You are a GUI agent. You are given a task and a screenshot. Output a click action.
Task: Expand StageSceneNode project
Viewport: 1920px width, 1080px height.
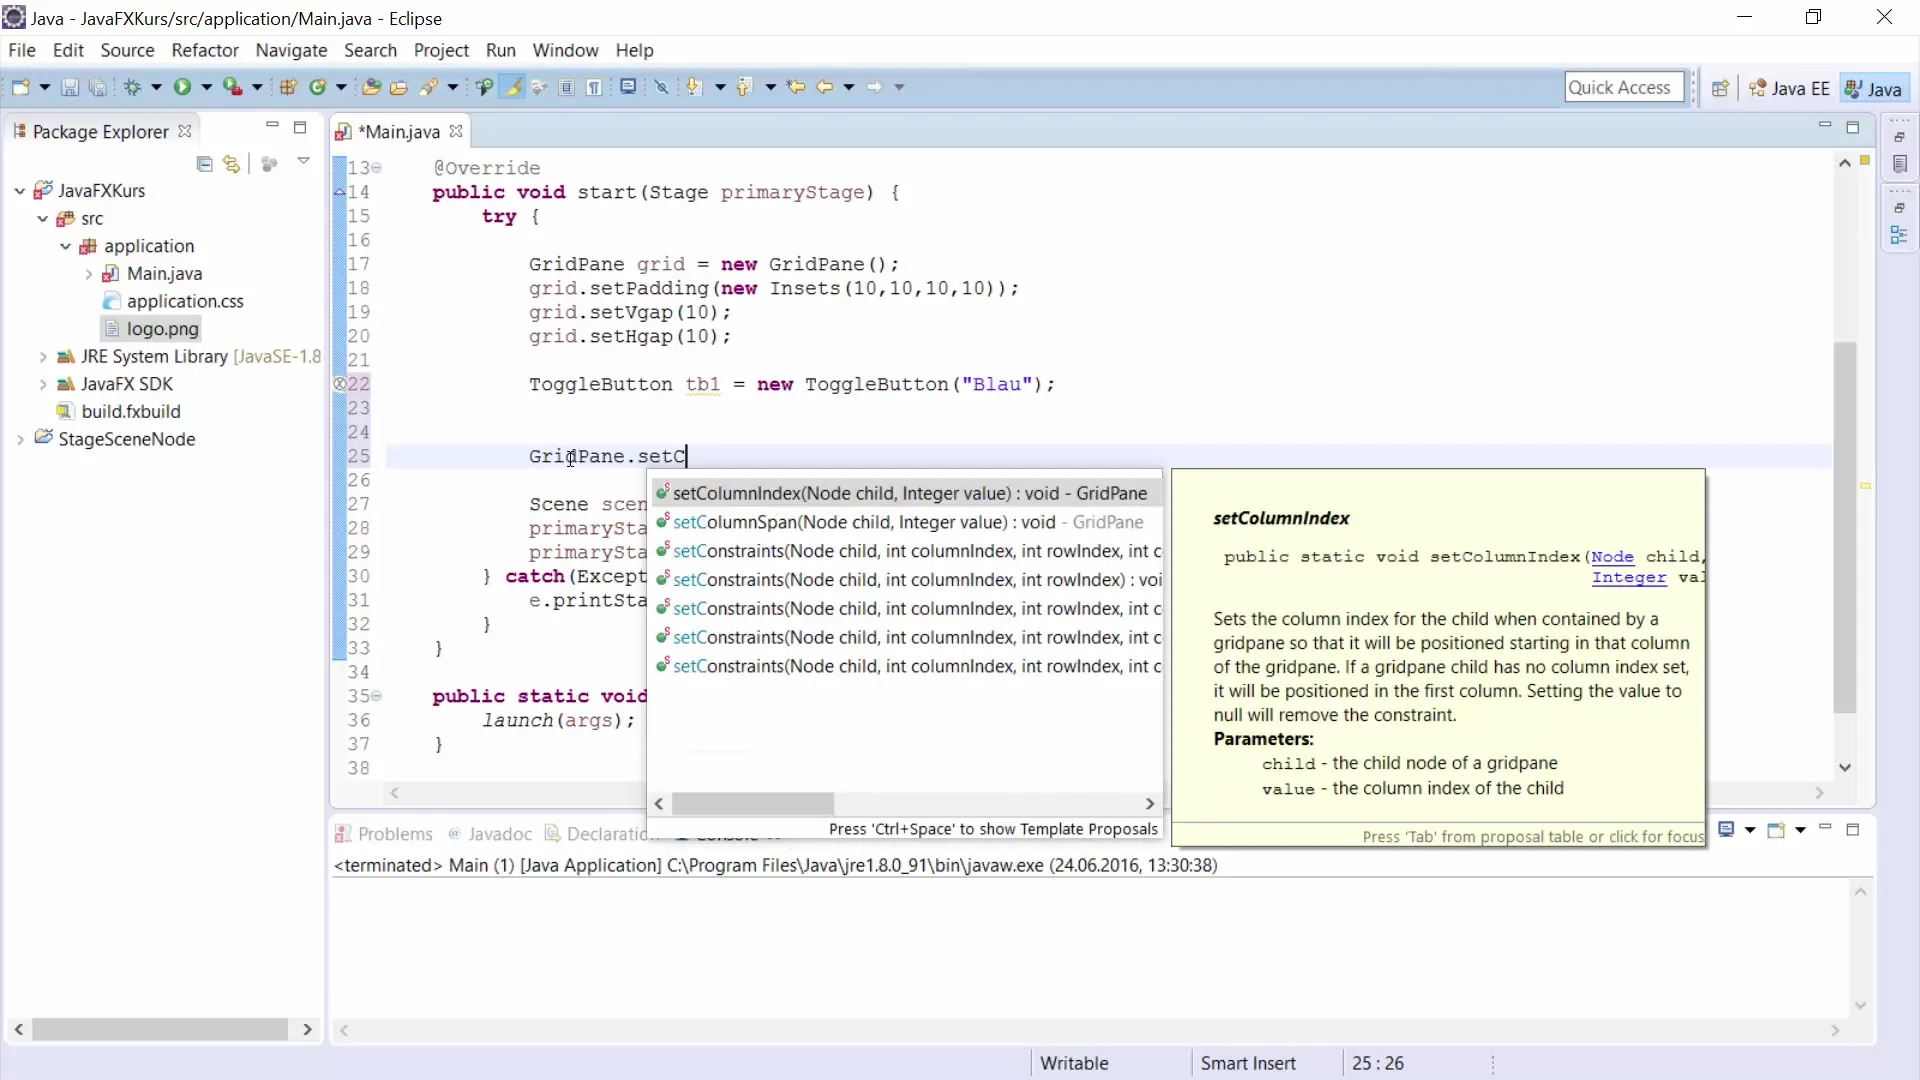(x=19, y=439)
